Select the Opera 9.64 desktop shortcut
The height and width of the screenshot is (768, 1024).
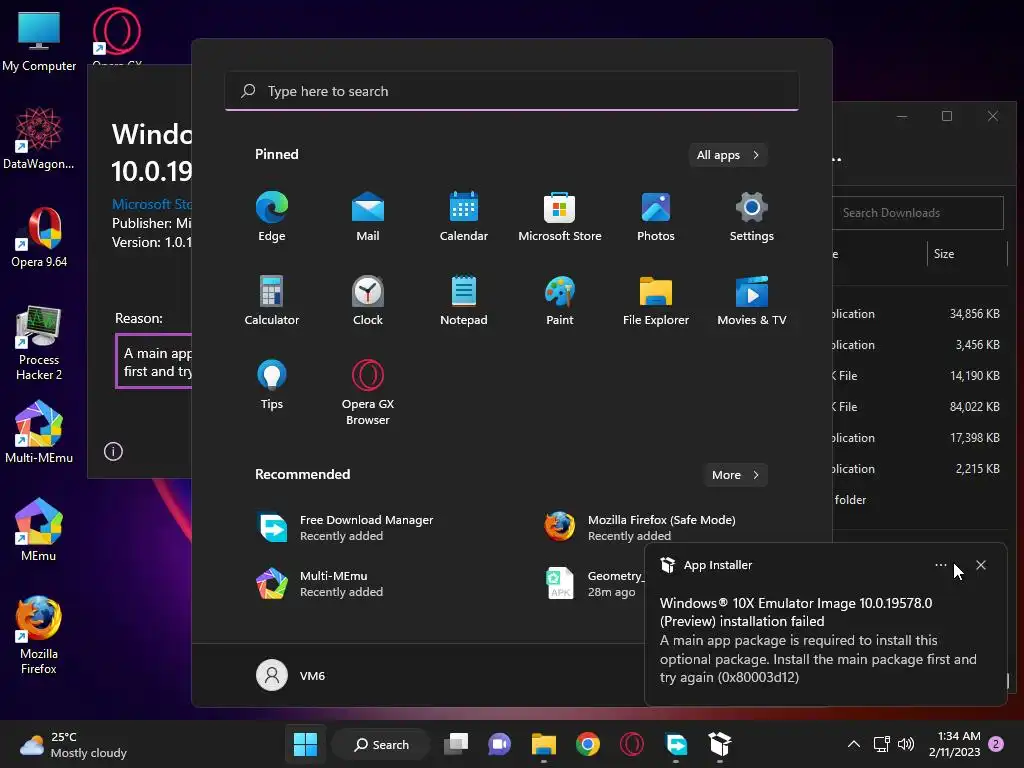pyautogui.click(x=39, y=236)
